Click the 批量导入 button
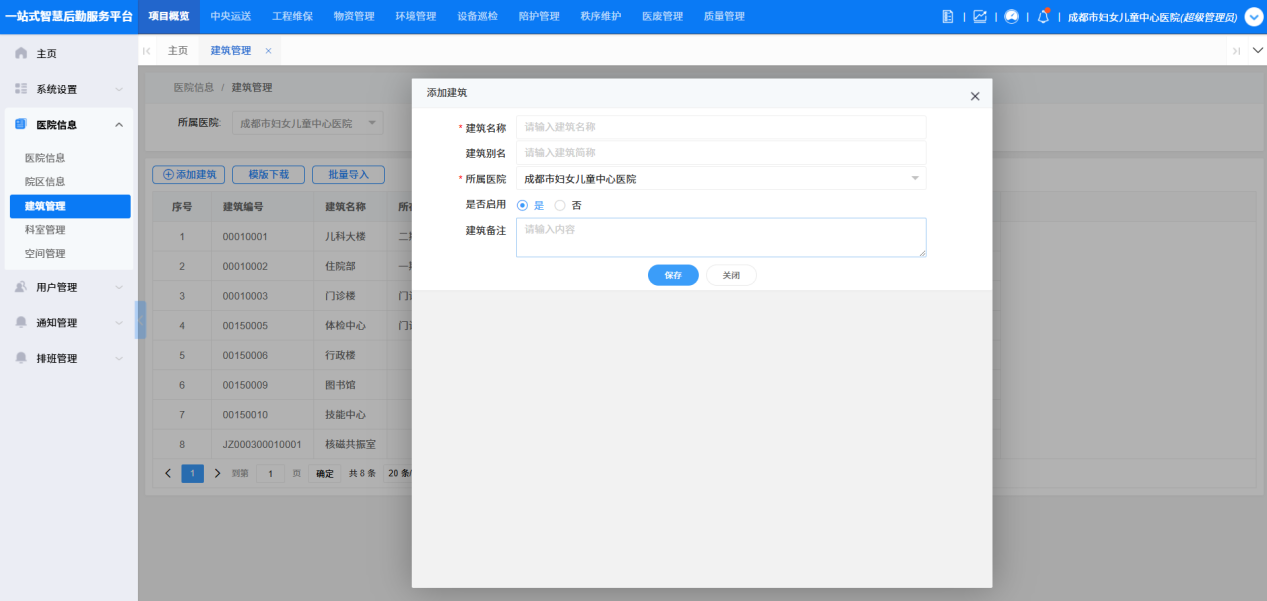1267x601 pixels. coord(349,174)
